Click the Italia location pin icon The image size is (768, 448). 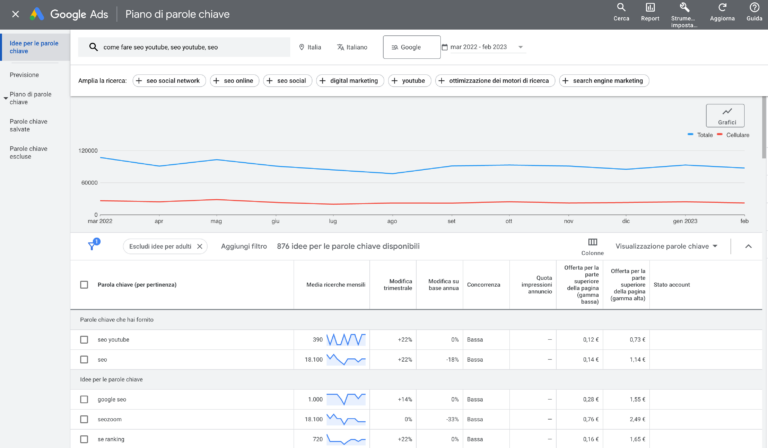(301, 47)
